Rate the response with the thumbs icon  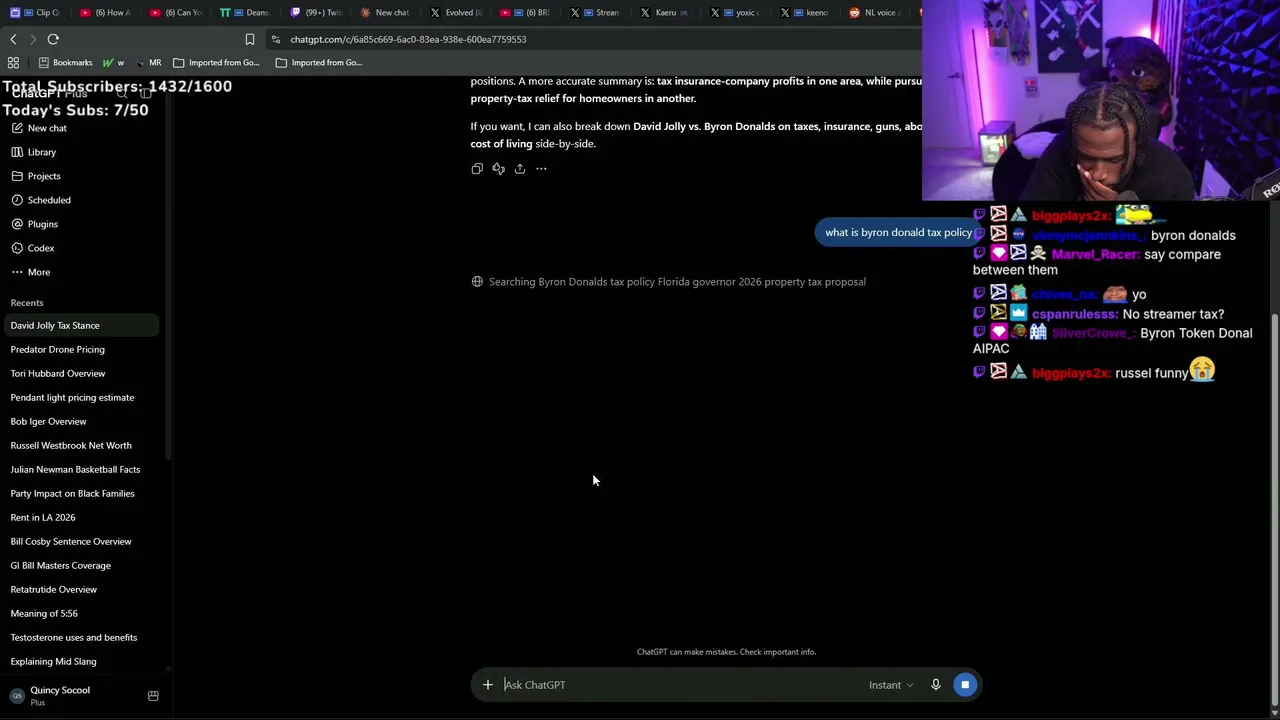(498, 169)
